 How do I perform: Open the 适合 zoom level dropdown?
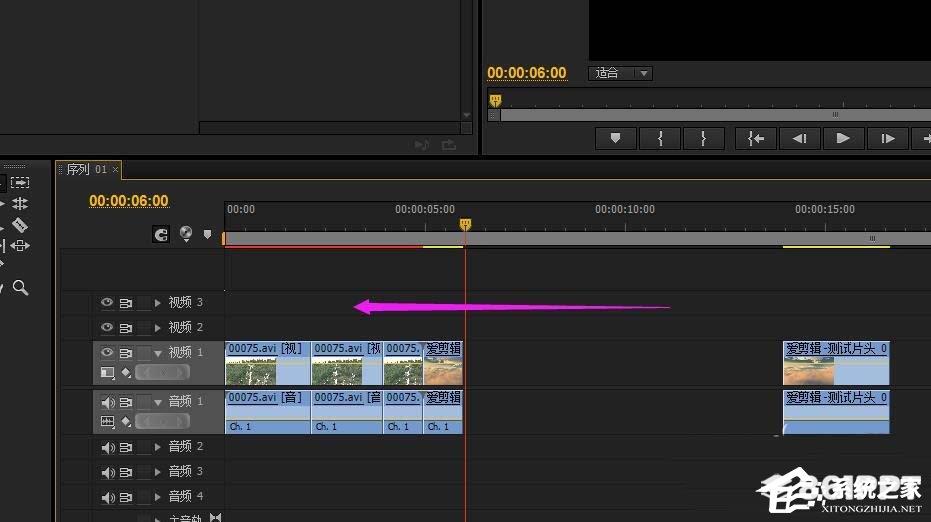pos(620,73)
